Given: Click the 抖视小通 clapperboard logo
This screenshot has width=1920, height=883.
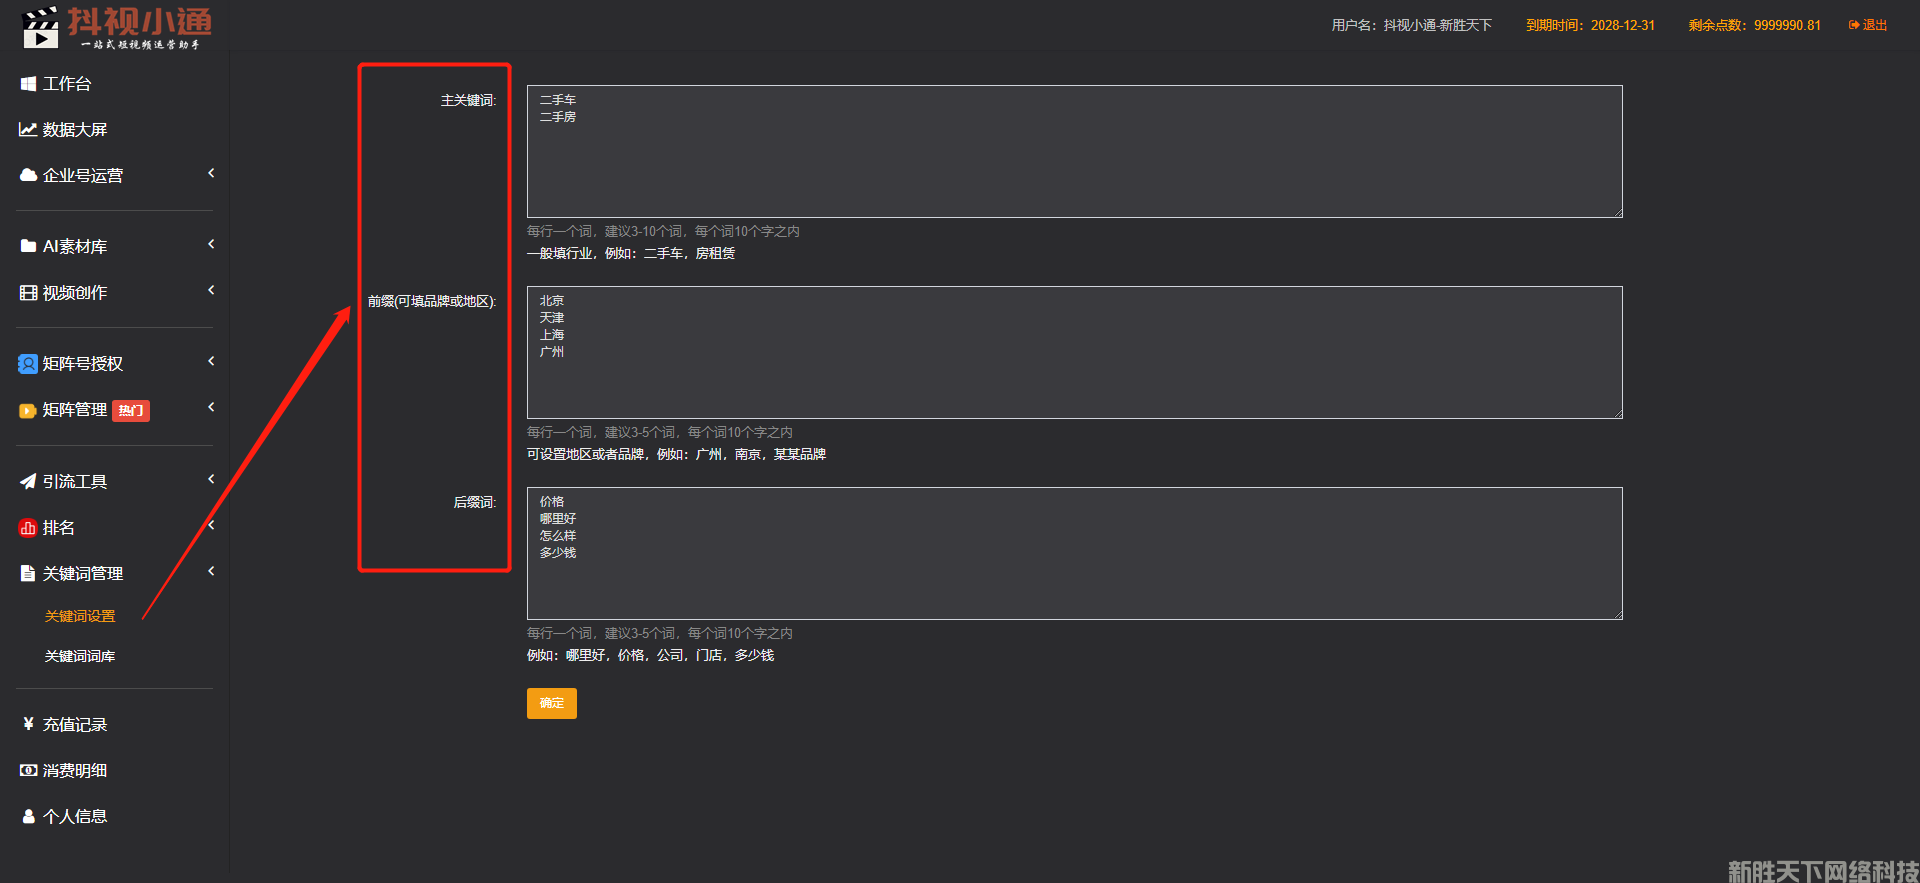Looking at the screenshot, I should (x=41, y=27).
